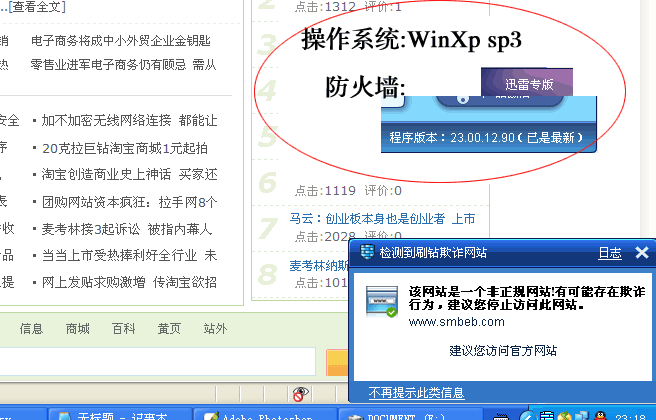
Task: Switch to 无标题 - 记事本 taskbar window
Action: click(120, 415)
